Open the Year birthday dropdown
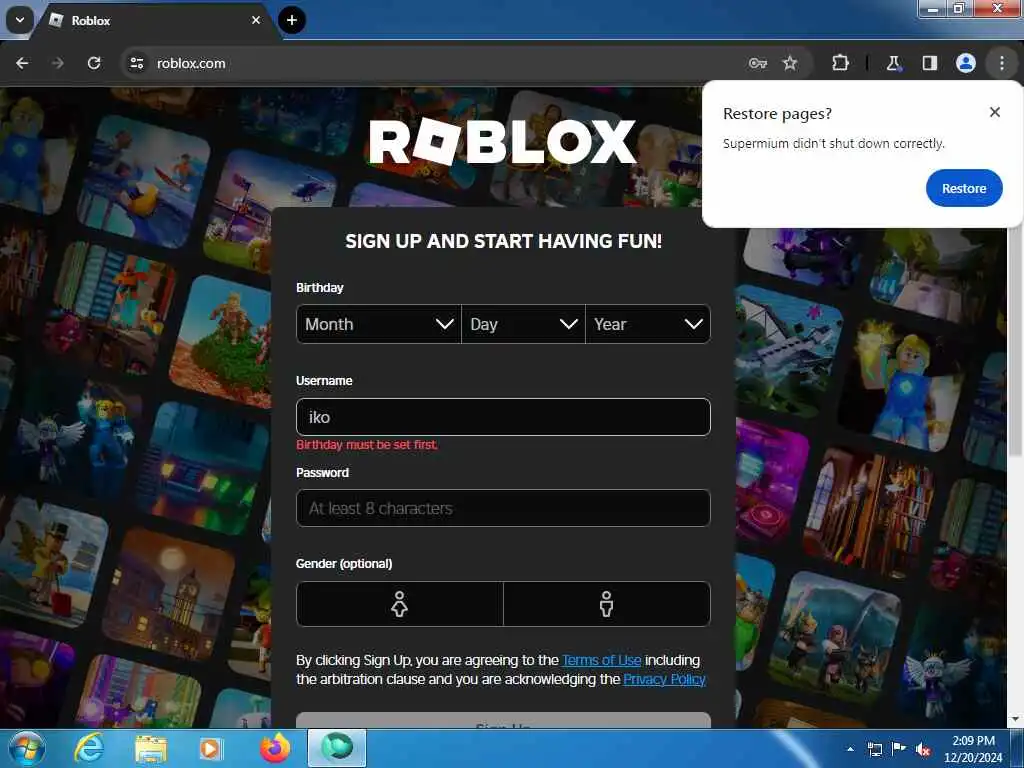The image size is (1024, 768). (648, 324)
